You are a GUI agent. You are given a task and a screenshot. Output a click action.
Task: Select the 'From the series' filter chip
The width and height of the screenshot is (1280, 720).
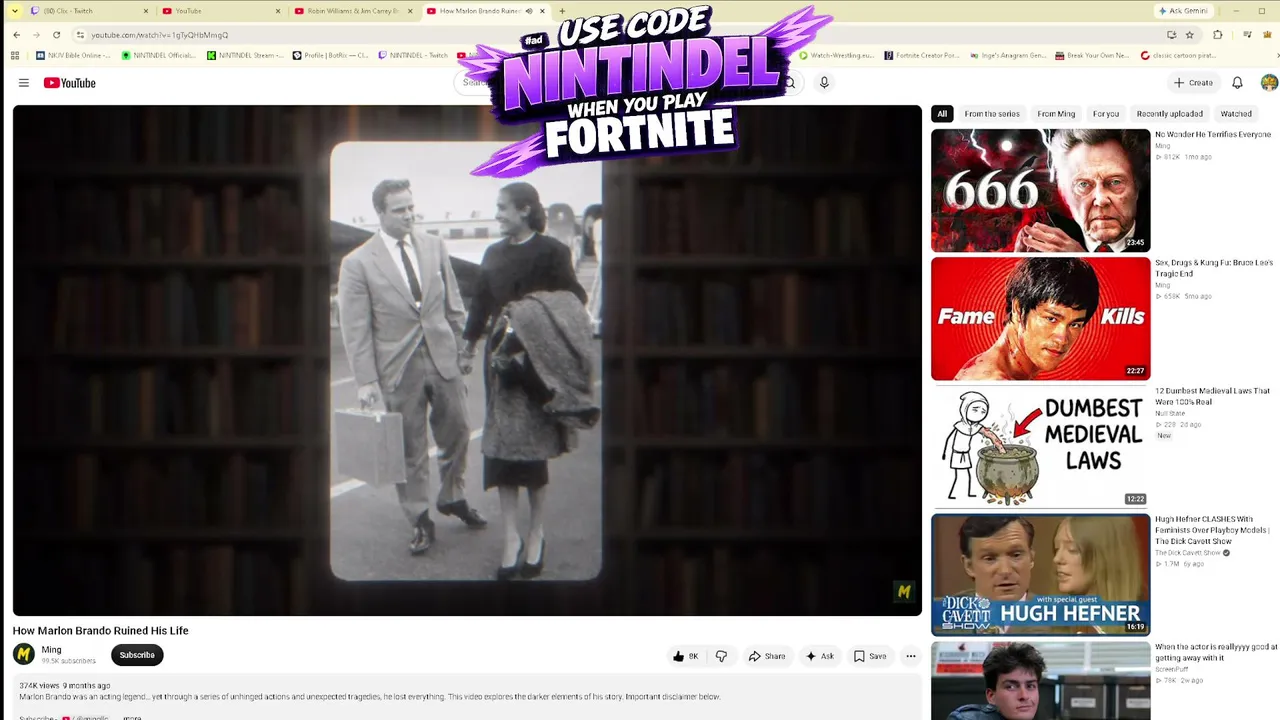[992, 114]
